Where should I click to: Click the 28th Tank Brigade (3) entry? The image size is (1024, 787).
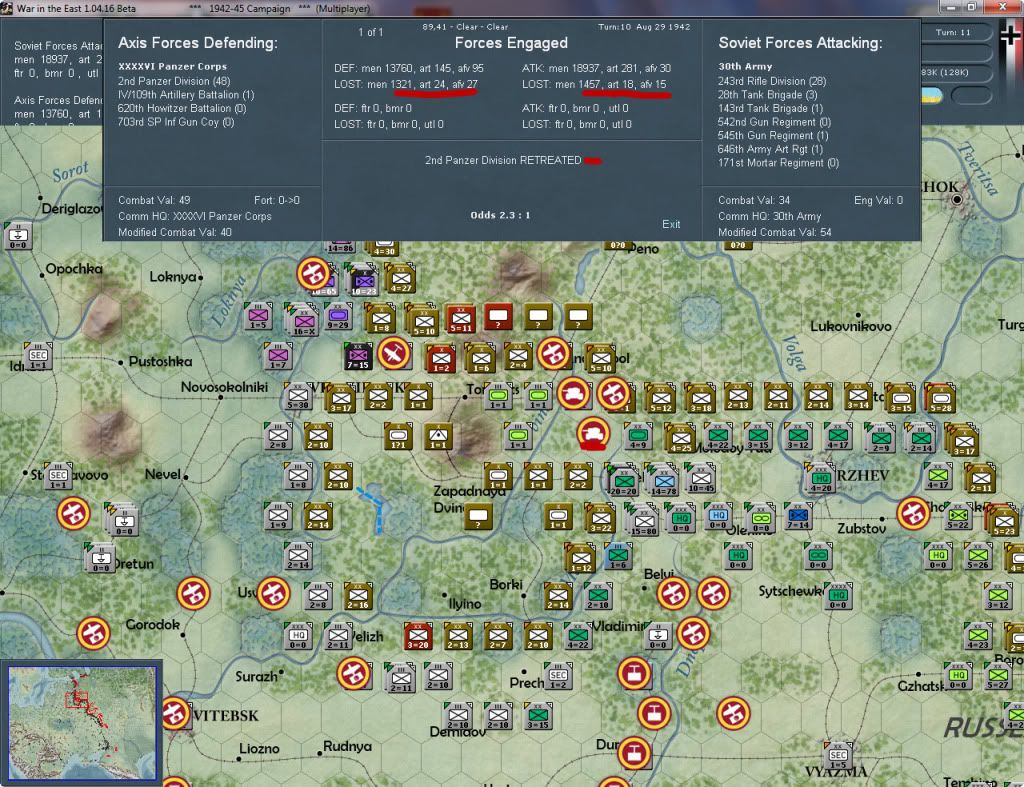pos(767,95)
